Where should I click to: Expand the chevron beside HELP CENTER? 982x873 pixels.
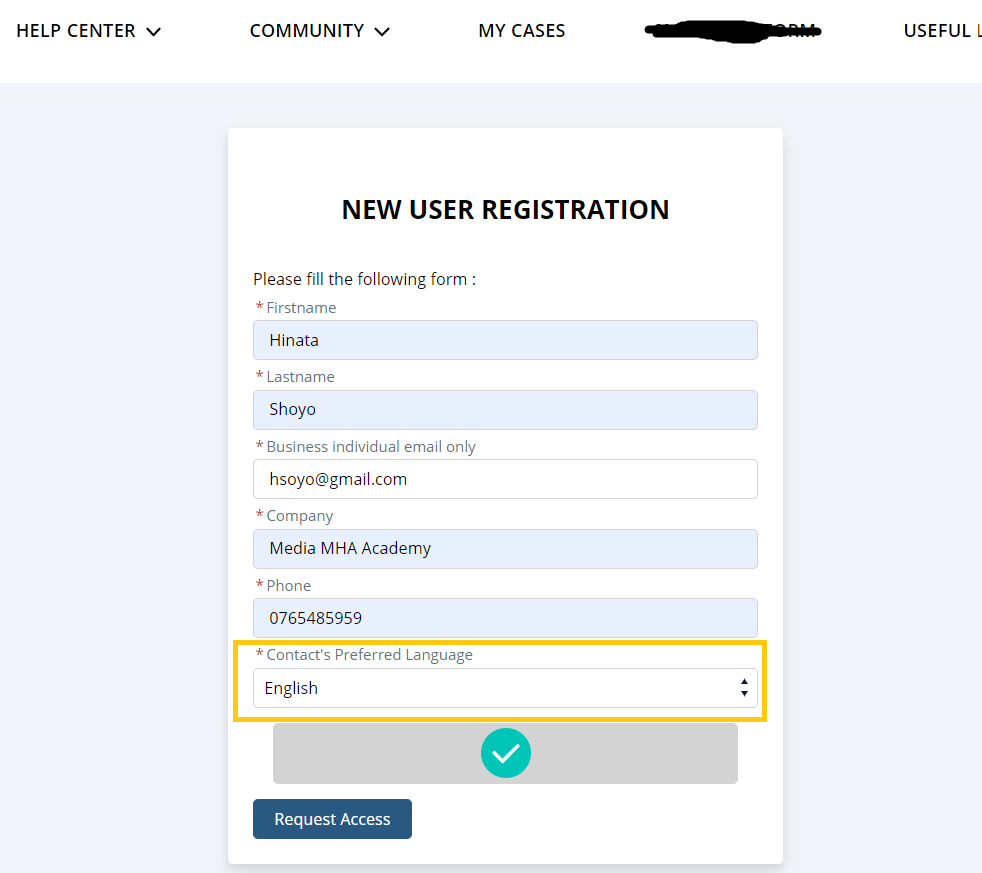pos(153,32)
